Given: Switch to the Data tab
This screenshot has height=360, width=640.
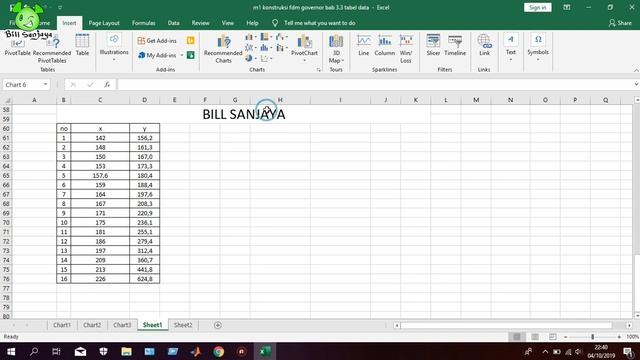Looking at the screenshot, I should pos(173,23).
